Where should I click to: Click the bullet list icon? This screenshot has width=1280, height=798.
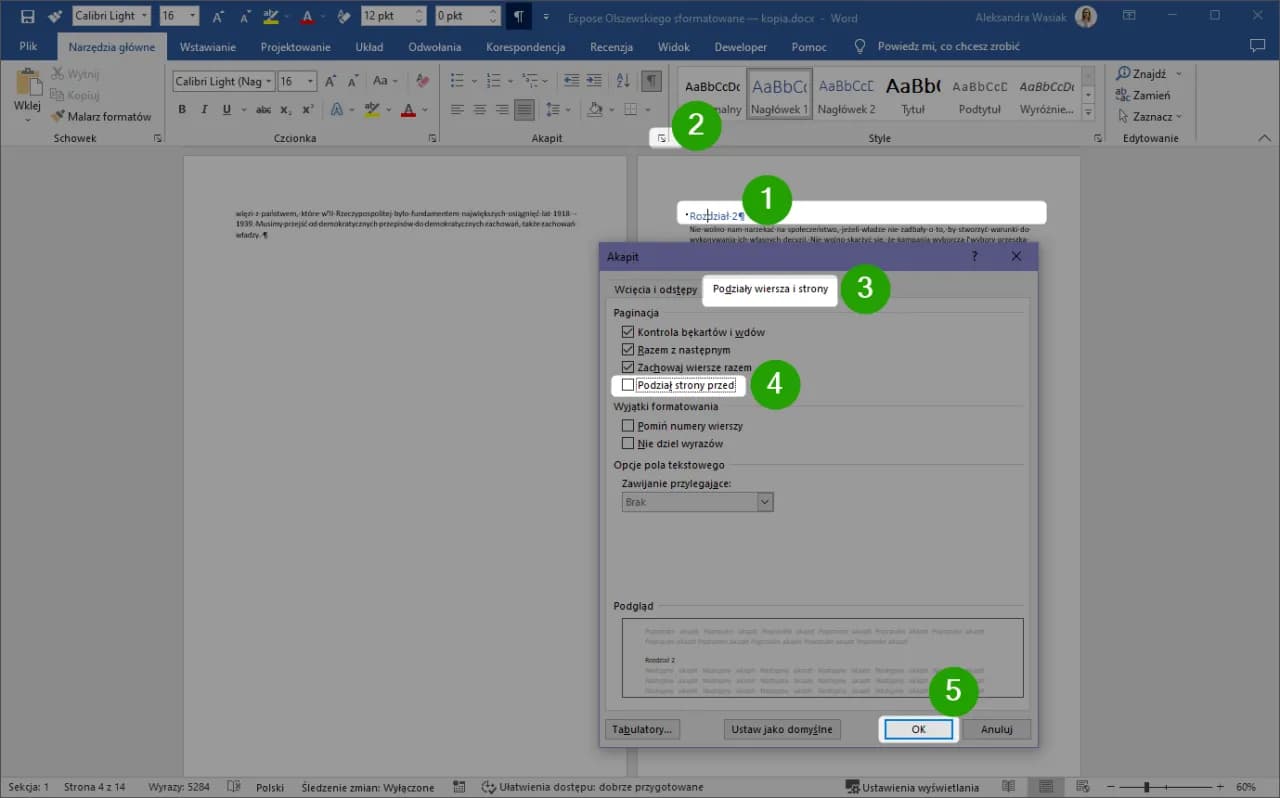[457, 81]
